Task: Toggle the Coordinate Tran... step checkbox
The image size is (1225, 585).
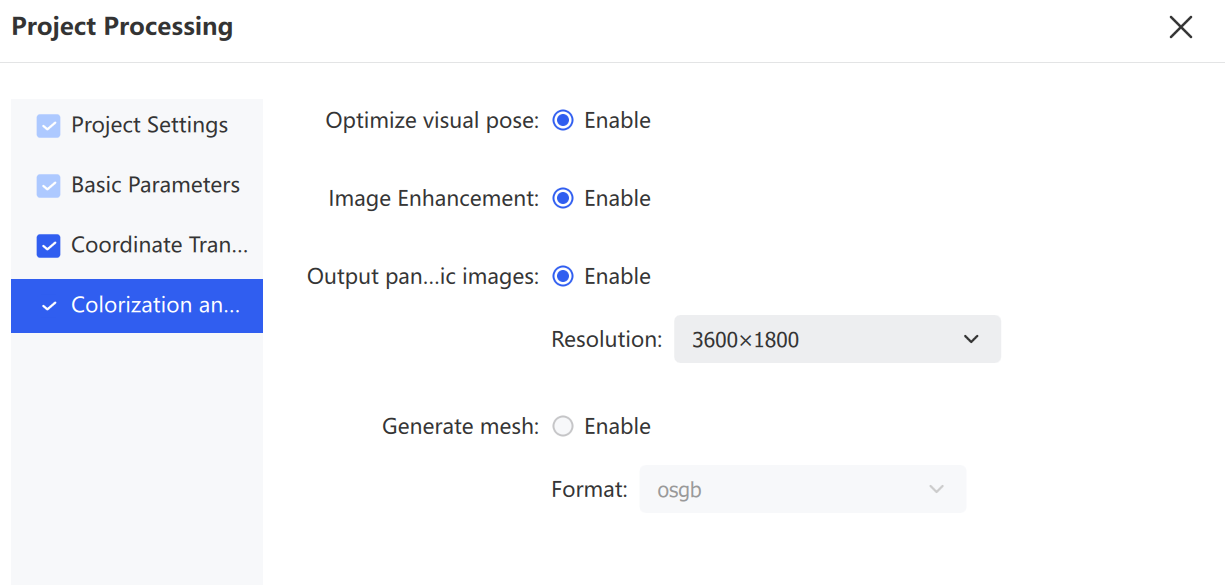Action: [x=48, y=246]
